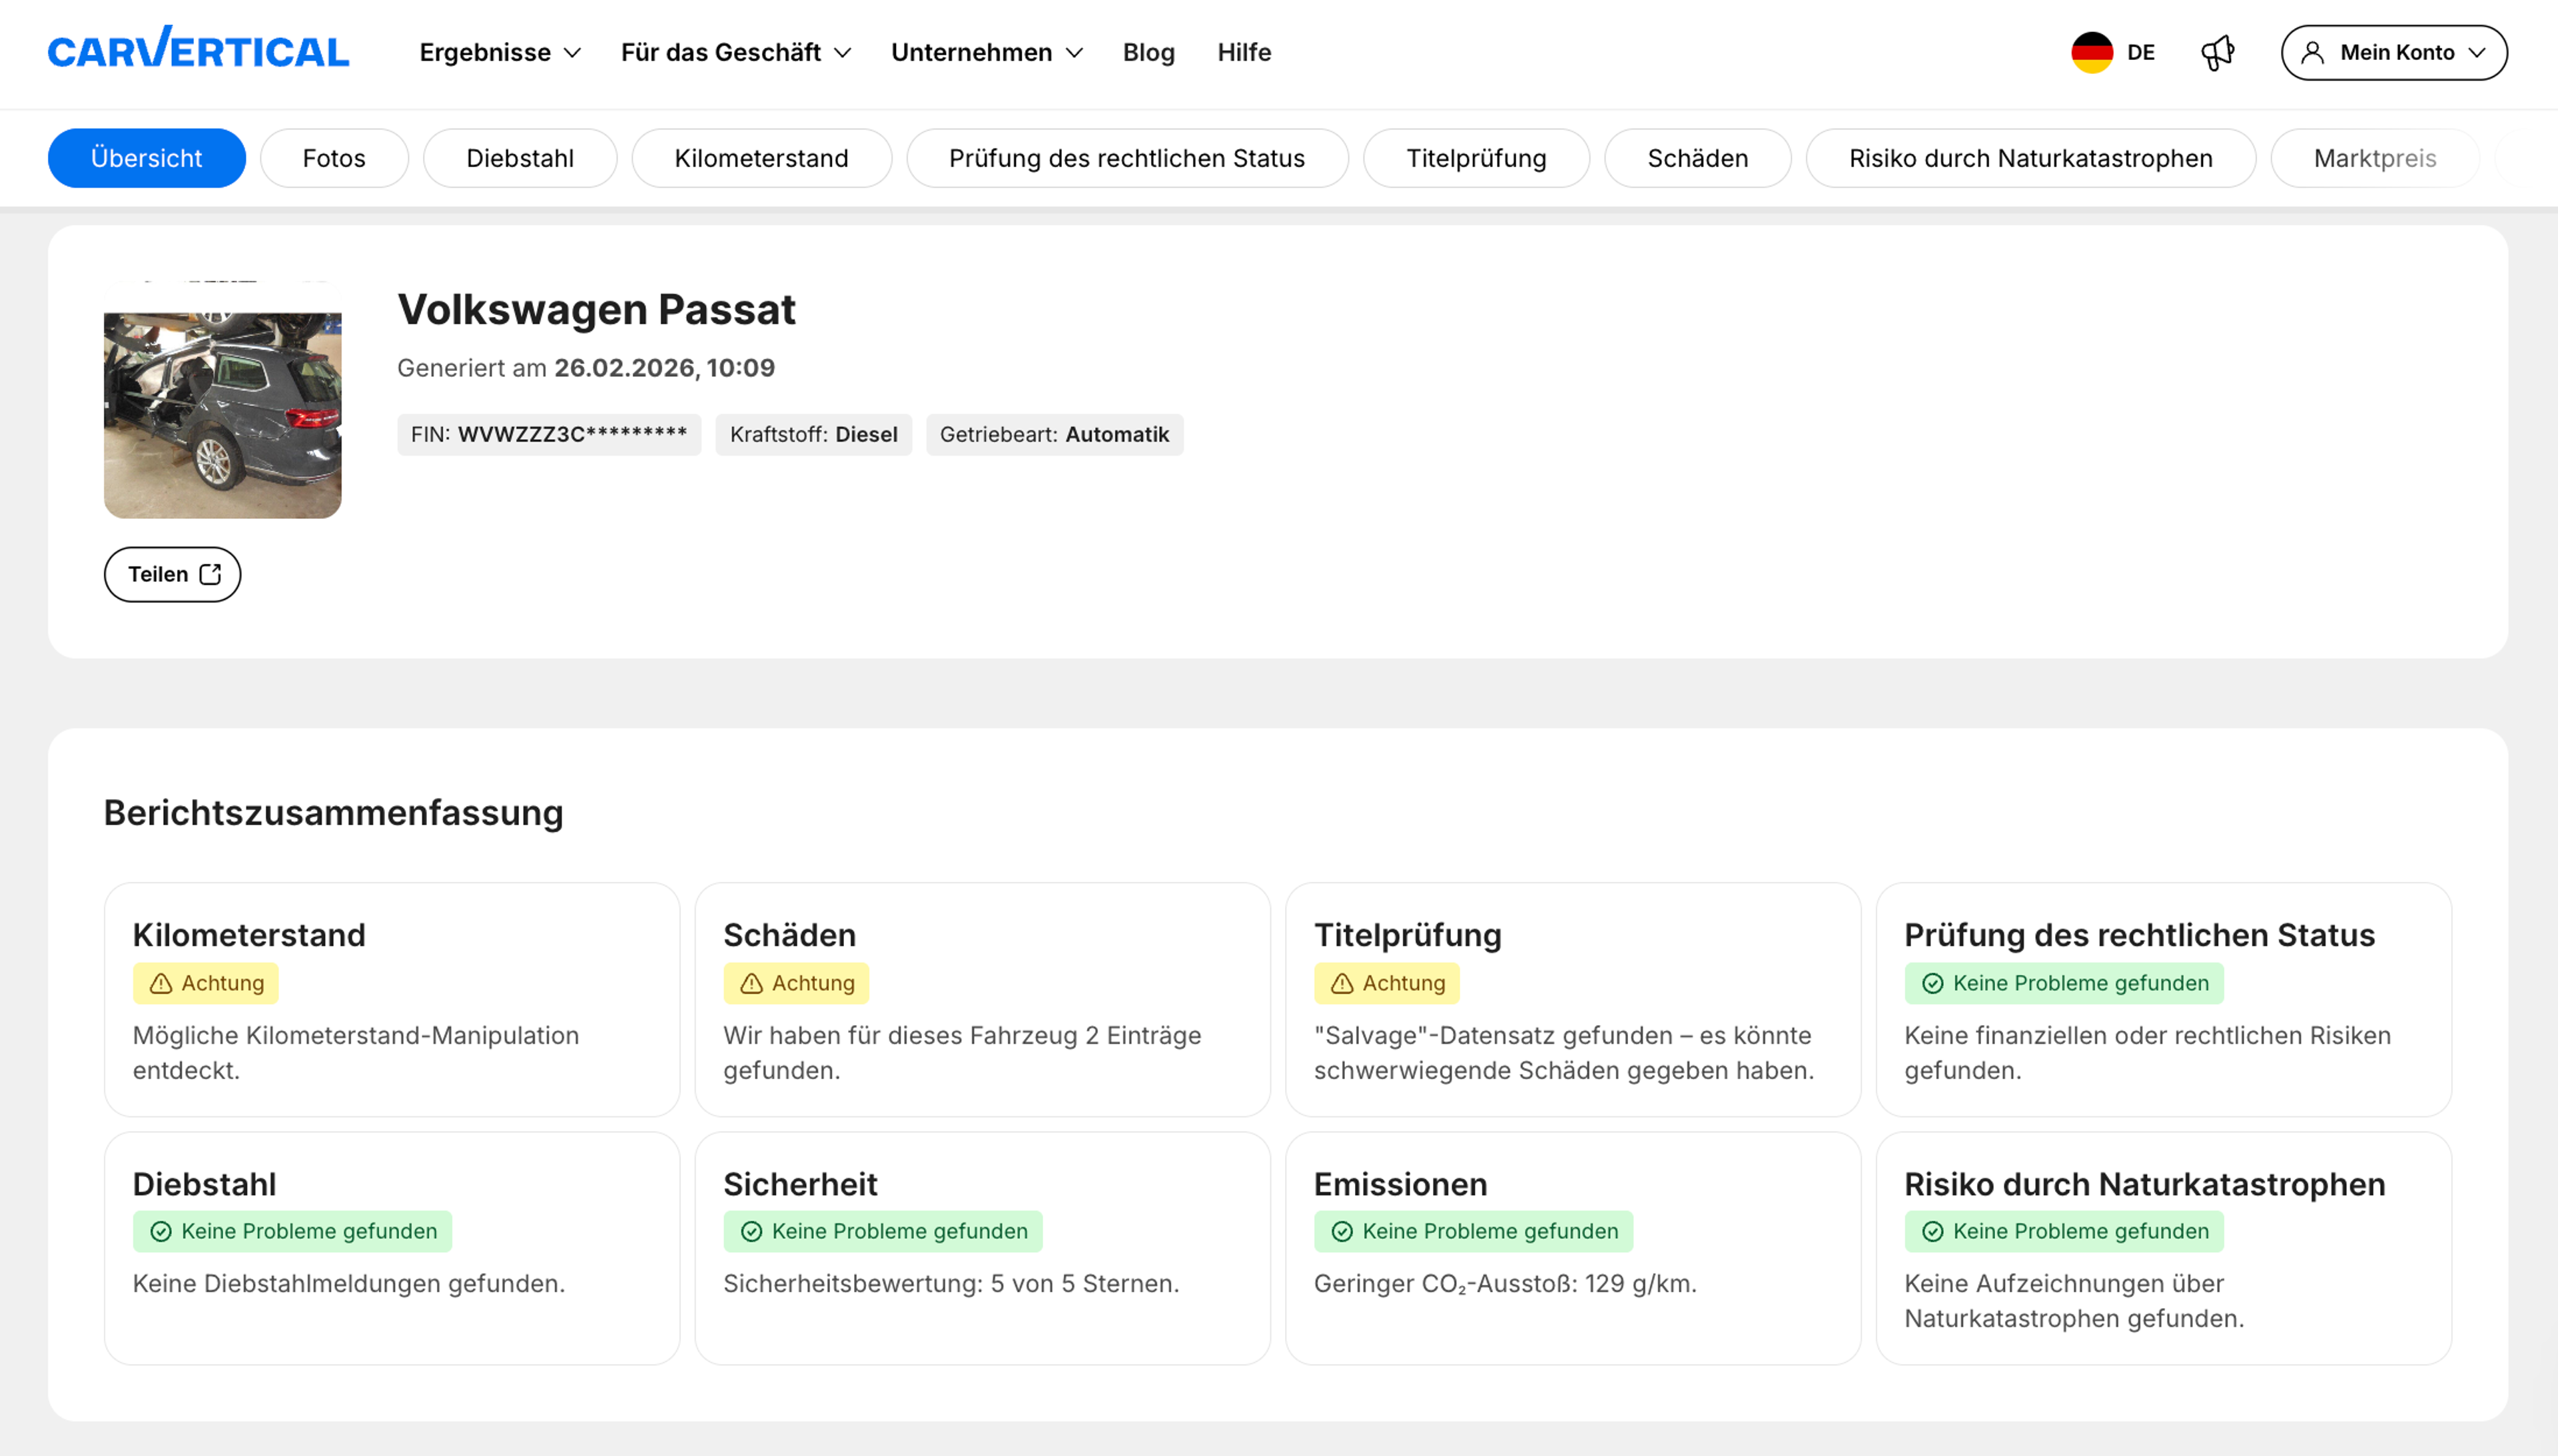Click 'Mögliche Kilometerstand-Manipulation entdeckt' text
Viewport: 2558px width, 1456px height.
coord(356,1053)
